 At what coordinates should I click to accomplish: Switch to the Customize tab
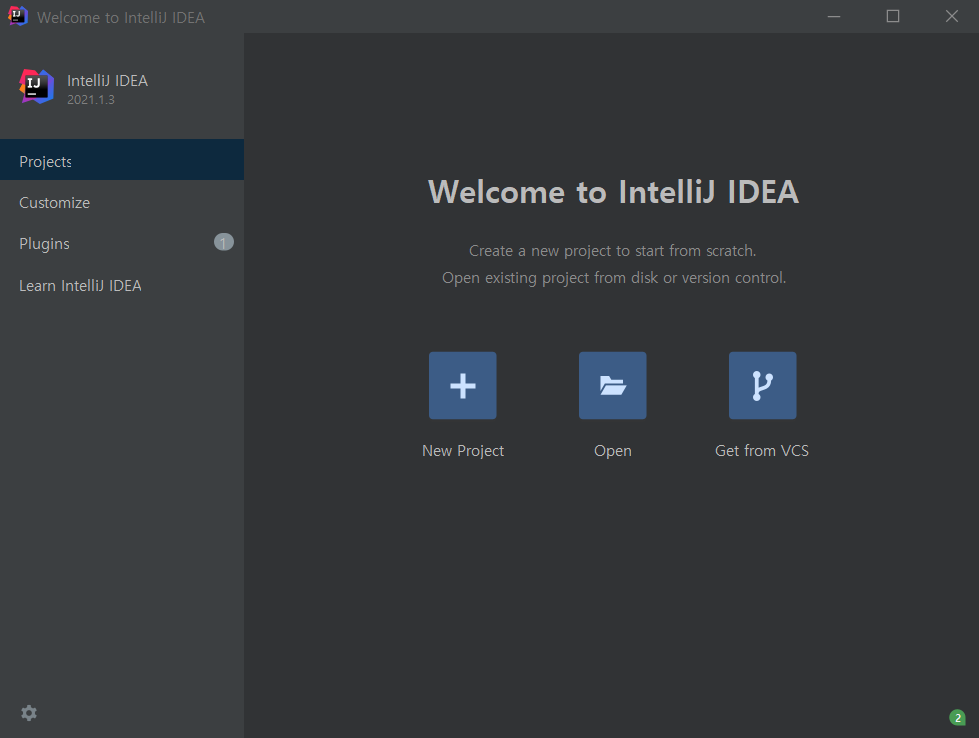click(x=122, y=202)
